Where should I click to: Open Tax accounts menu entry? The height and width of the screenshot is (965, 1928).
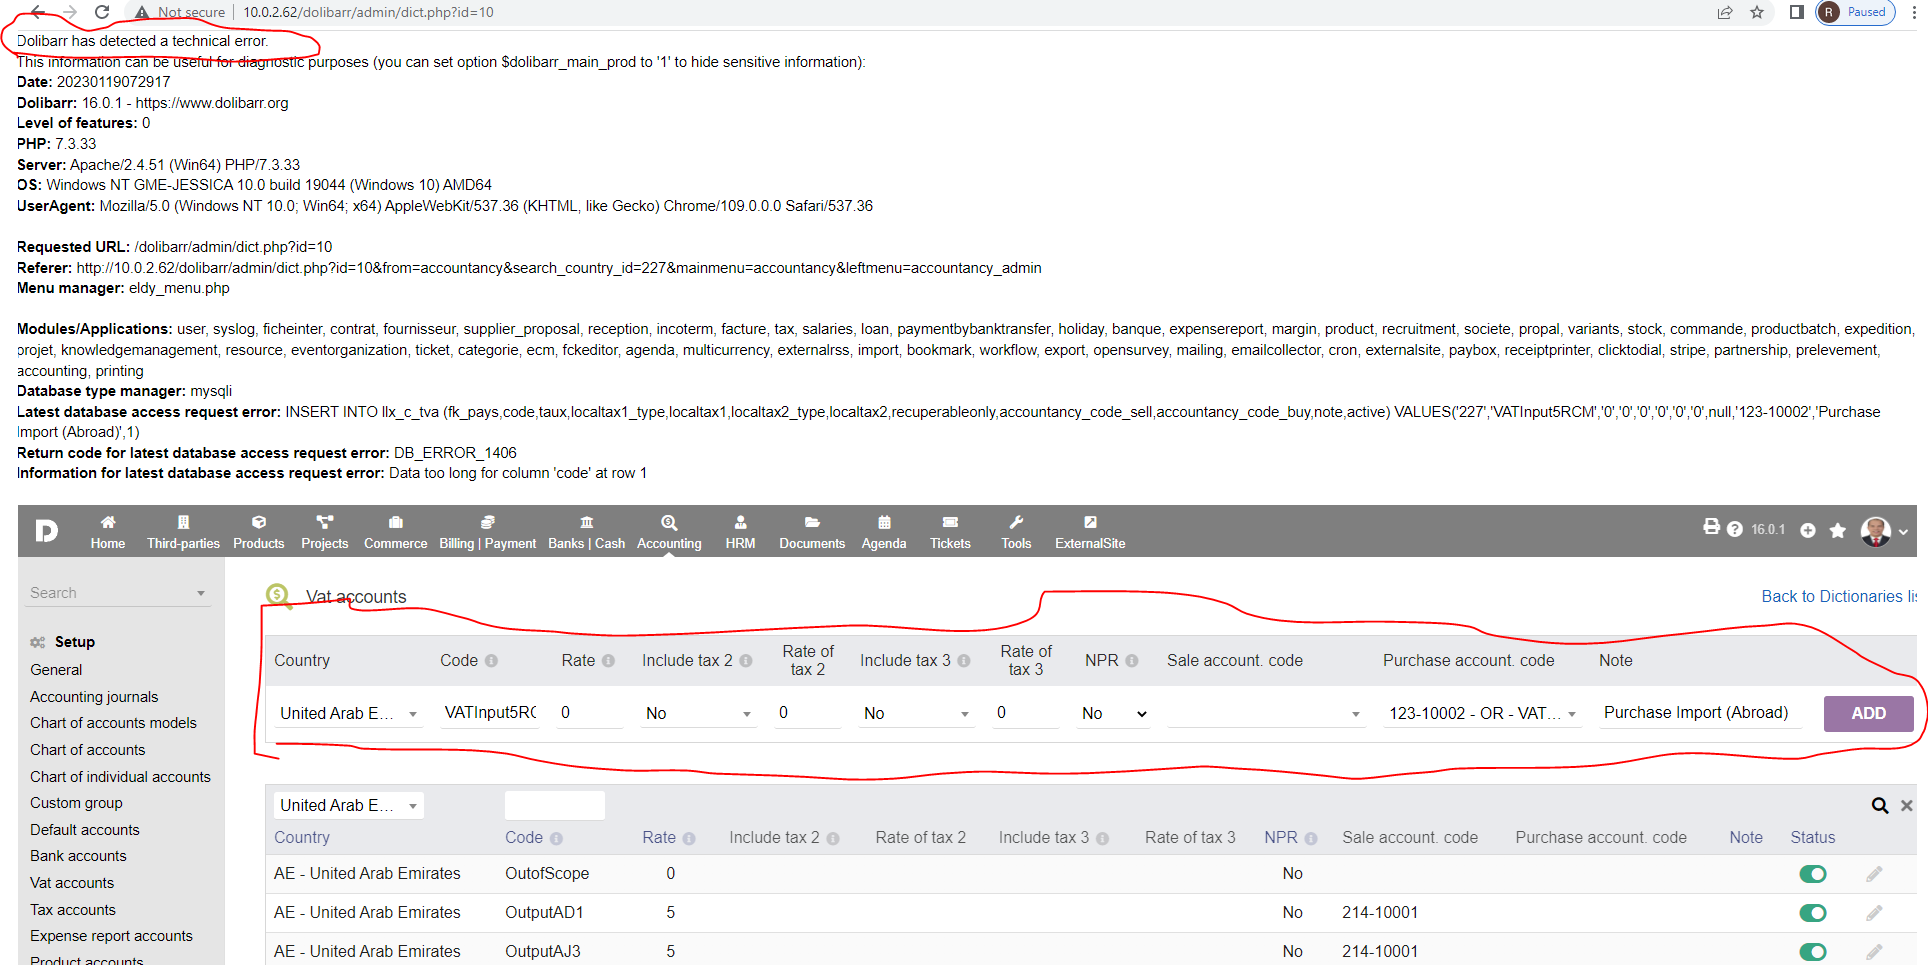click(73, 910)
